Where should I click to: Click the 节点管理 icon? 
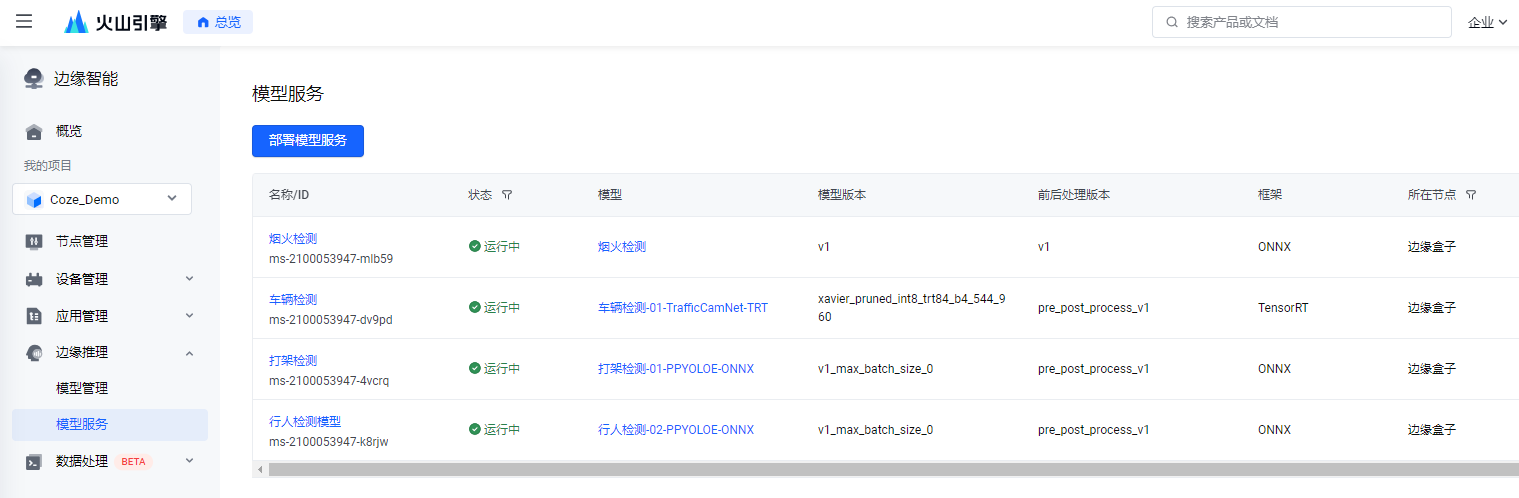(34, 241)
